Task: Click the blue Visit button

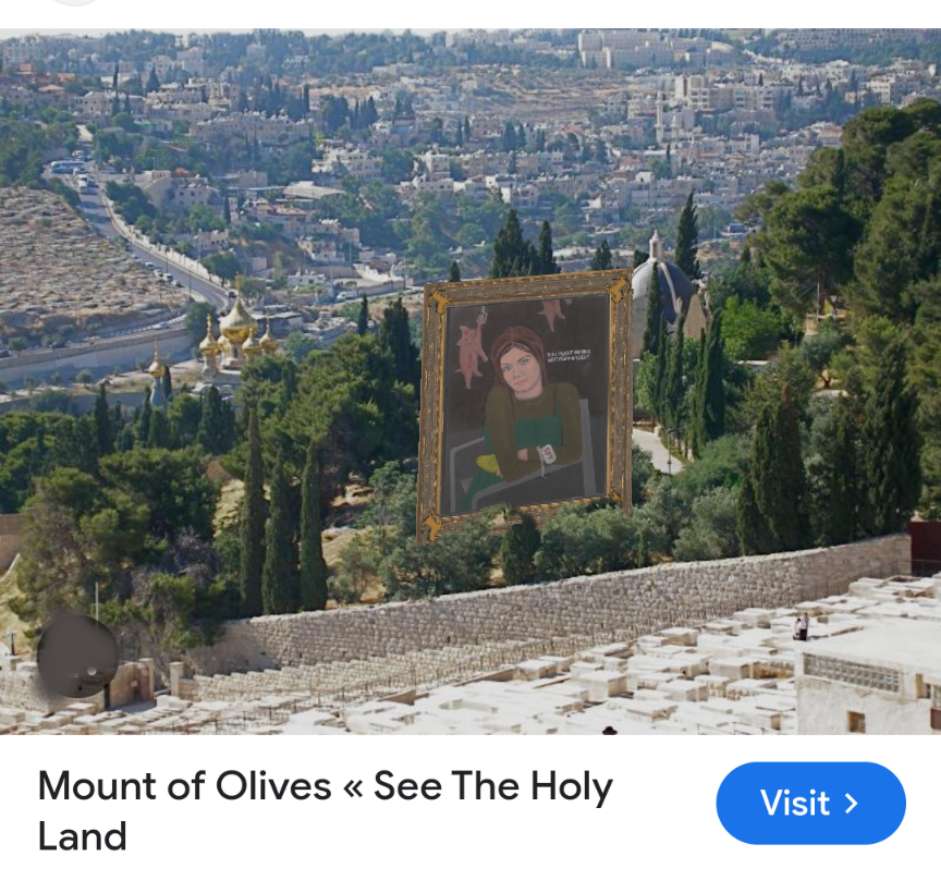Action: (x=811, y=802)
